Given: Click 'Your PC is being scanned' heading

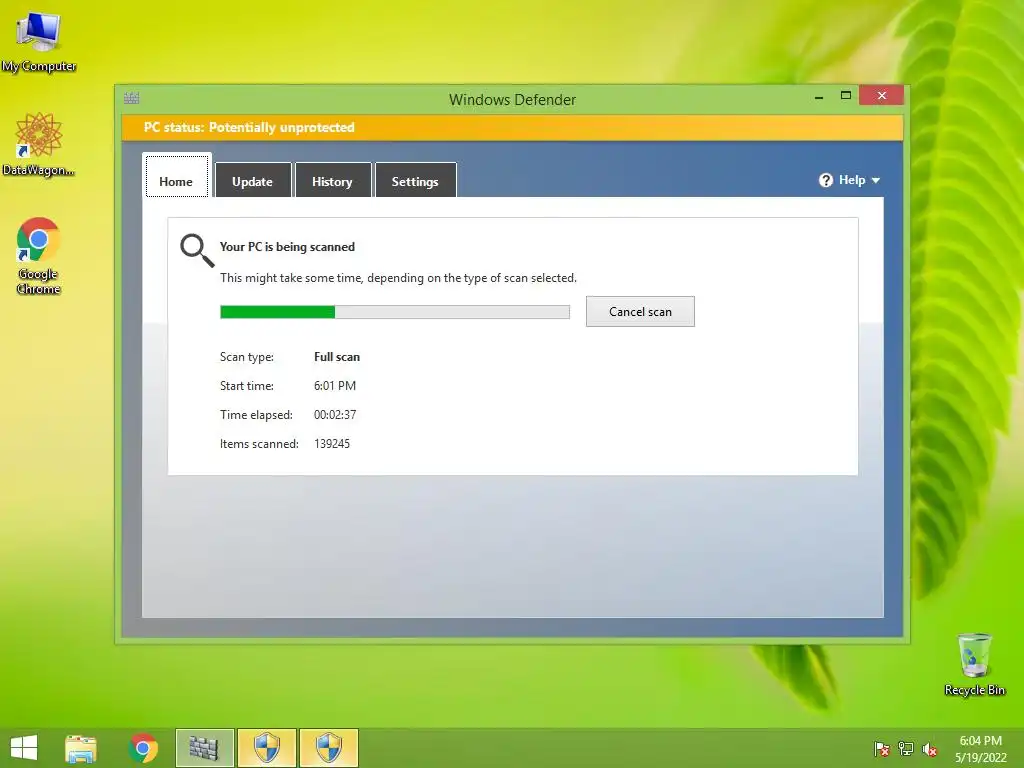Looking at the screenshot, I should click(287, 247).
